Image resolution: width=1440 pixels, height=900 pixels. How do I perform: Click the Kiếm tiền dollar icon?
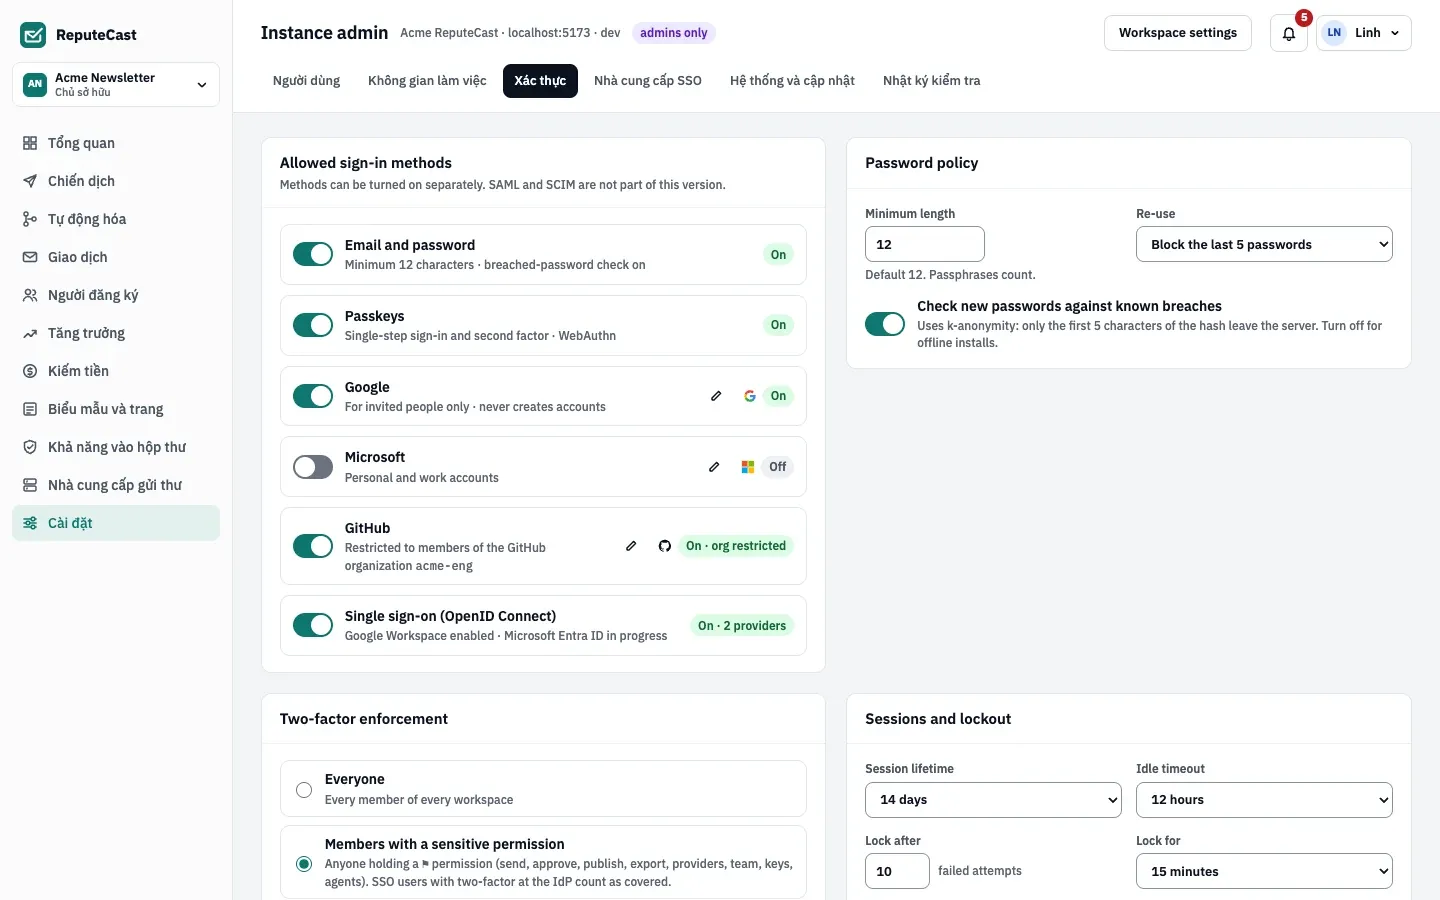[30, 371]
